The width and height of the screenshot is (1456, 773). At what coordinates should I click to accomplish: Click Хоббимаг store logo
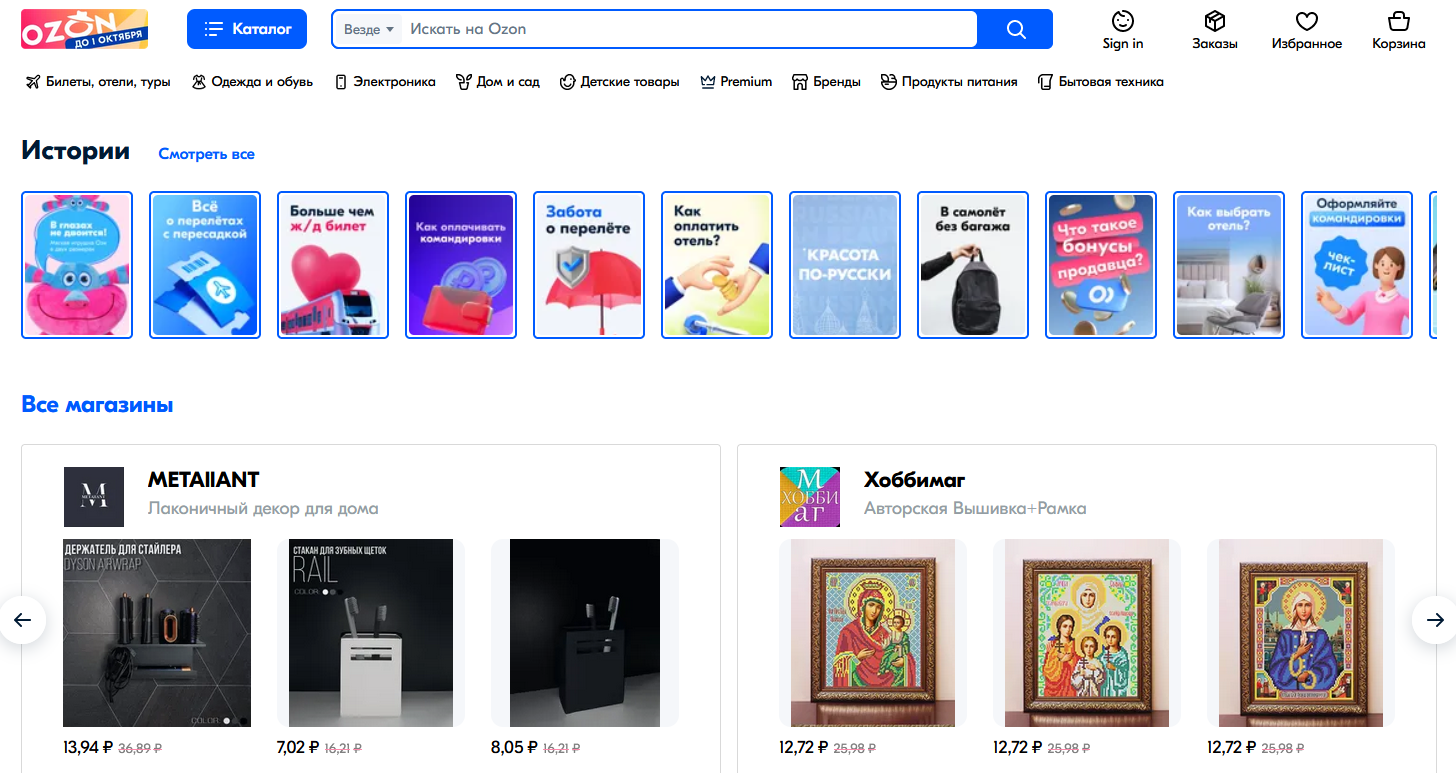coord(810,497)
